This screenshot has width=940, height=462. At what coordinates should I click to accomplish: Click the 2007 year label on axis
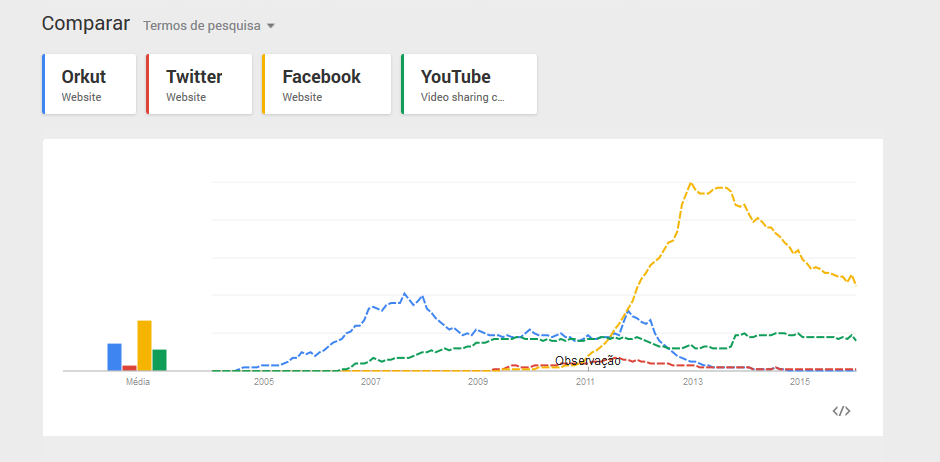[370, 382]
